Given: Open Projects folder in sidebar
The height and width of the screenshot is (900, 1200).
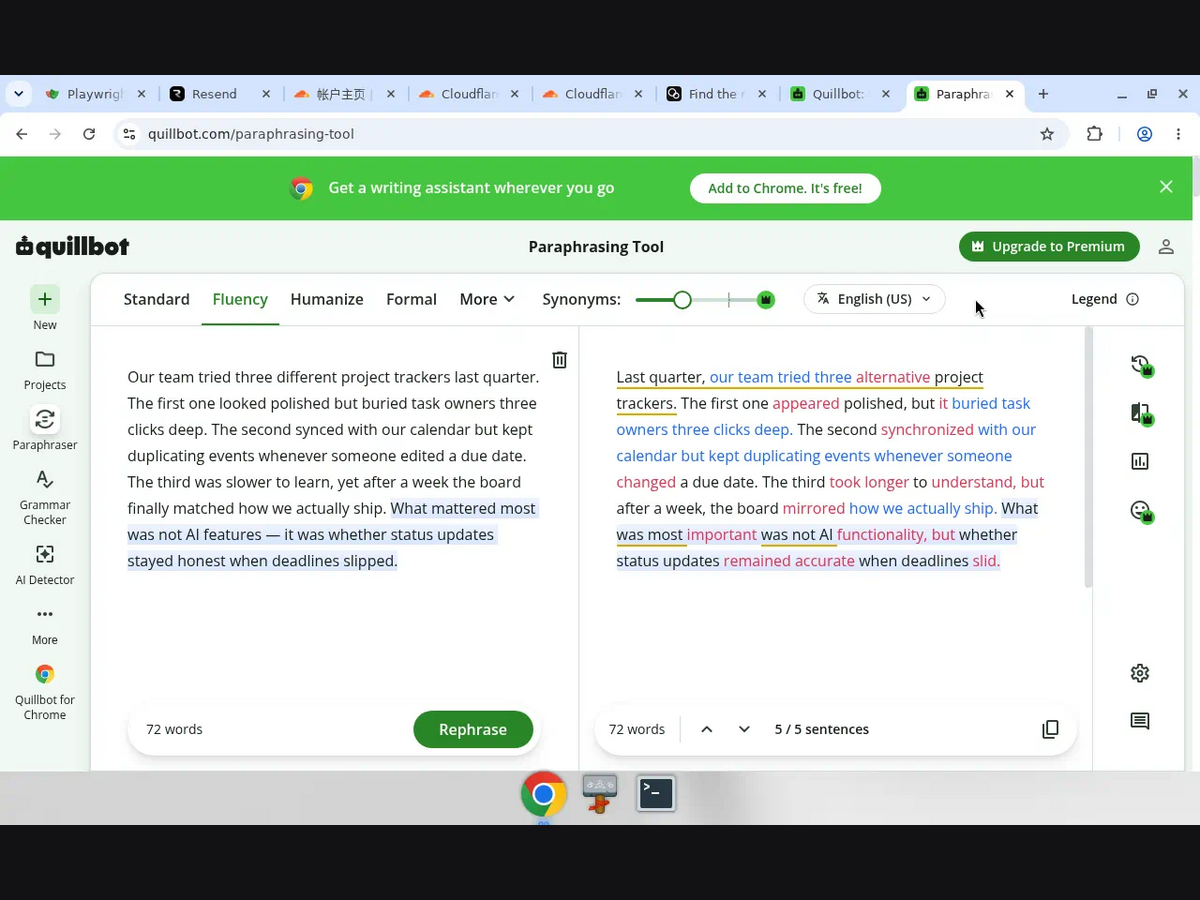Looking at the screenshot, I should coord(45,359).
